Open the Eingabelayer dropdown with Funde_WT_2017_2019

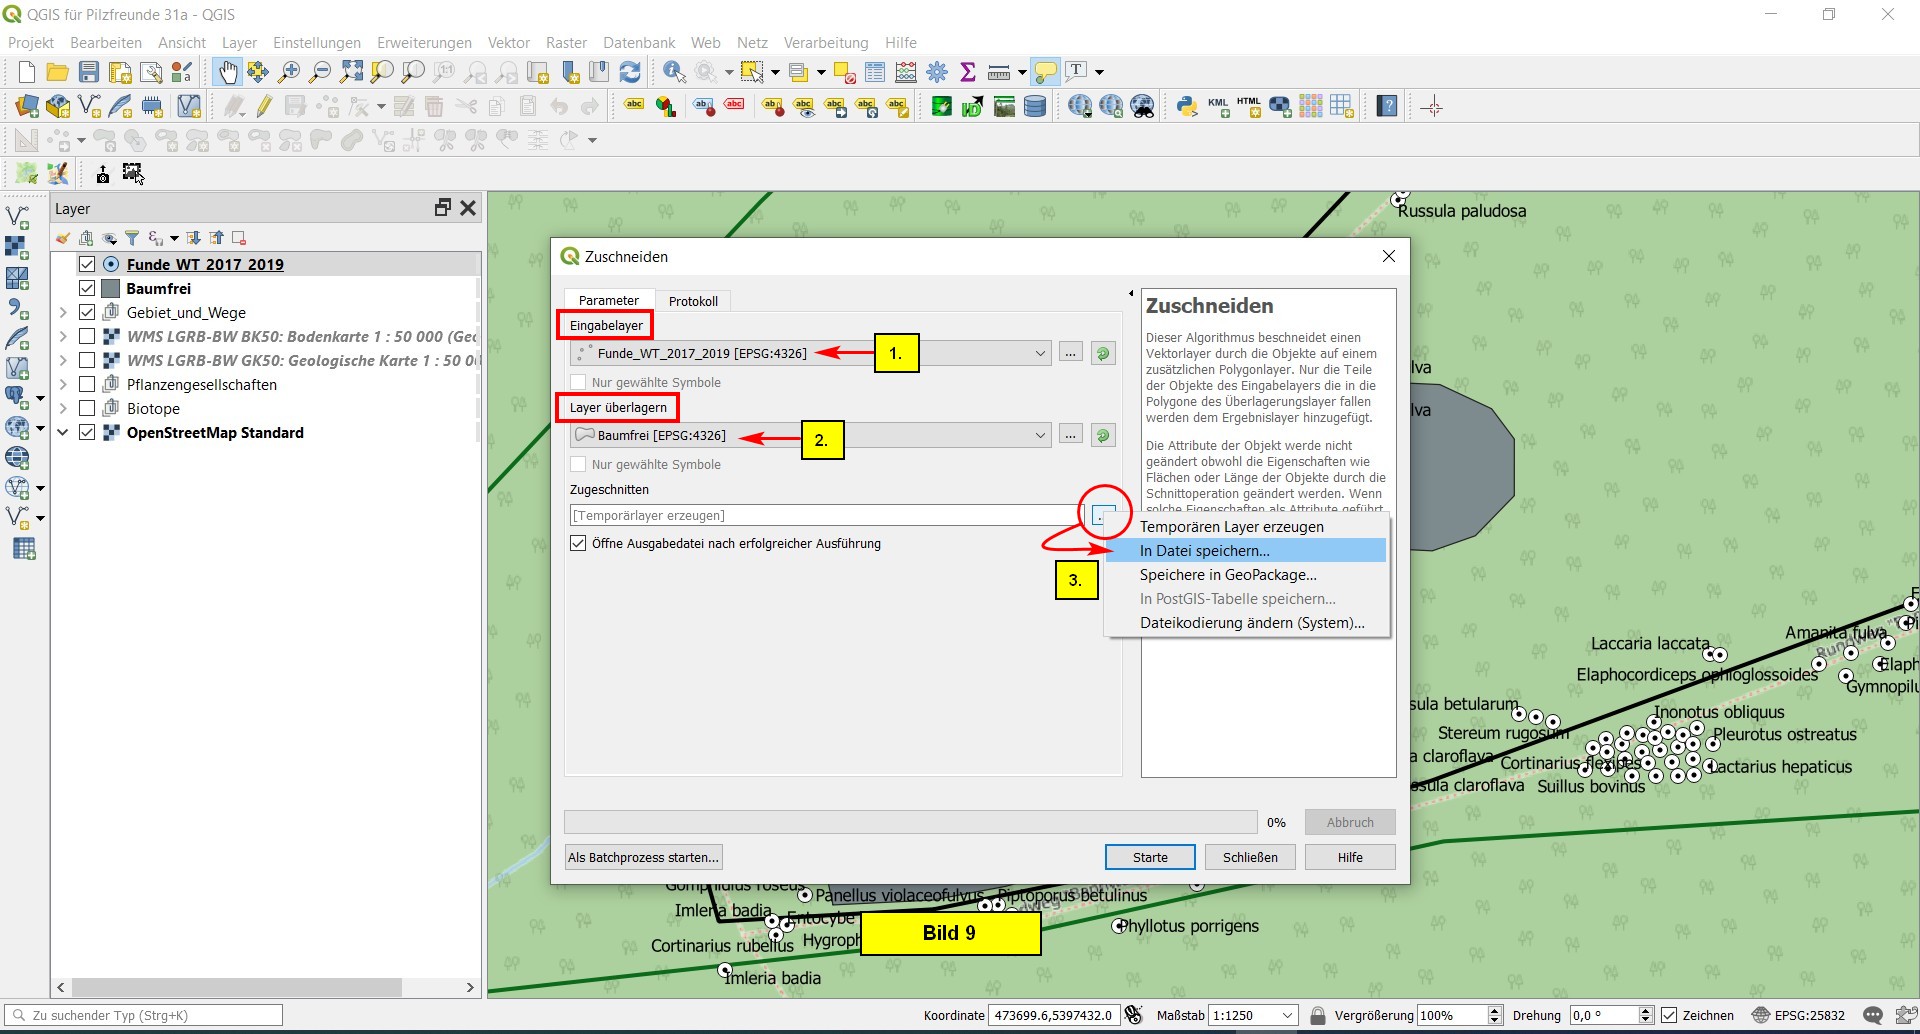point(1039,353)
